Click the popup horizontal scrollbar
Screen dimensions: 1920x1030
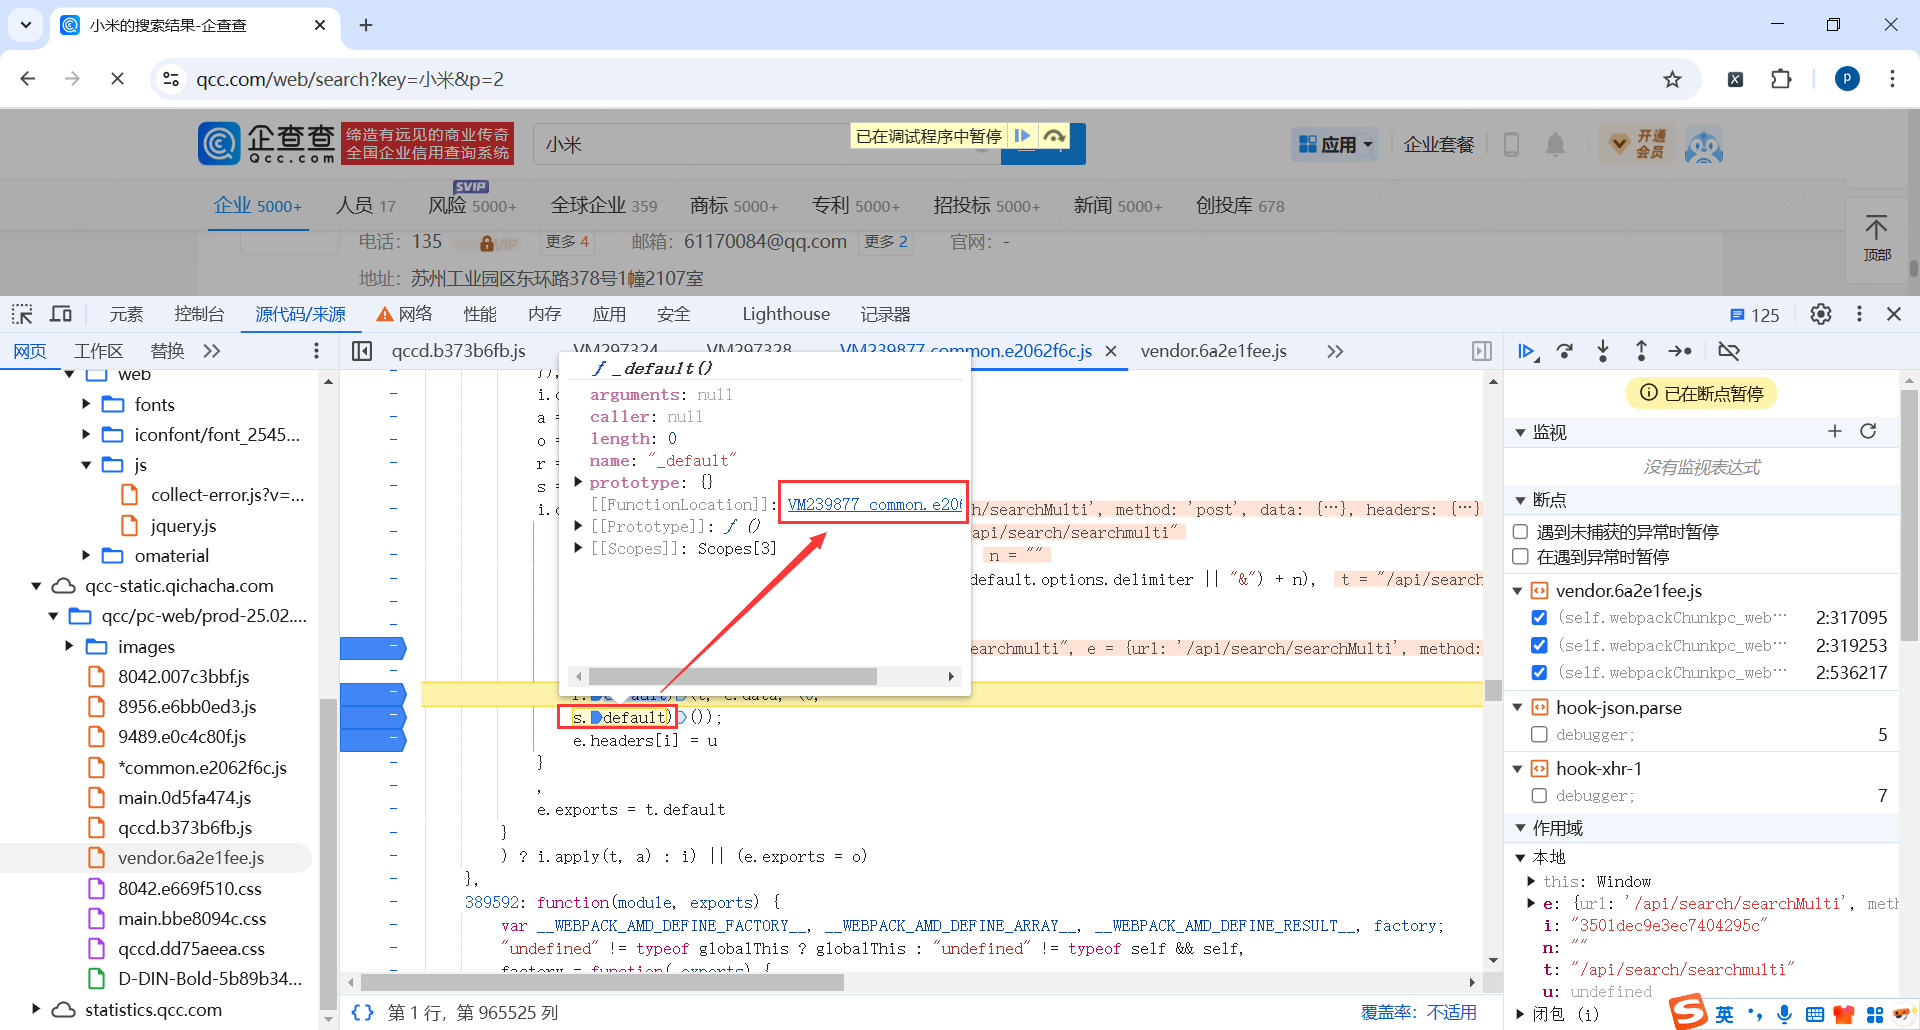click(733, 677)
